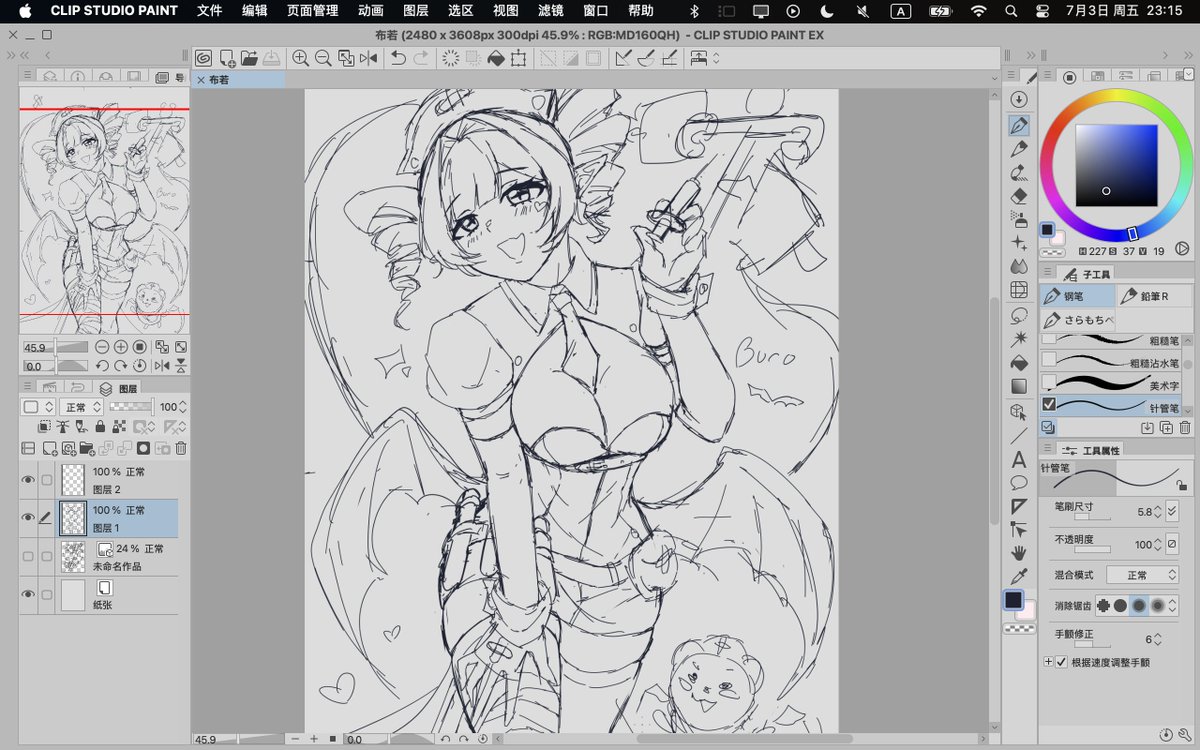Click Delete sub tool trash icon
1200x750 pixels.
[x=1185, y=428]
